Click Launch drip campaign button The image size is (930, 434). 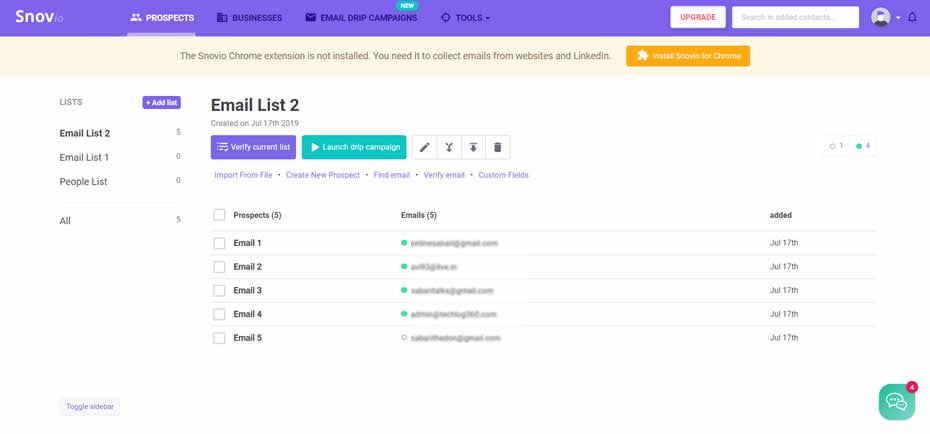point(354,147)
